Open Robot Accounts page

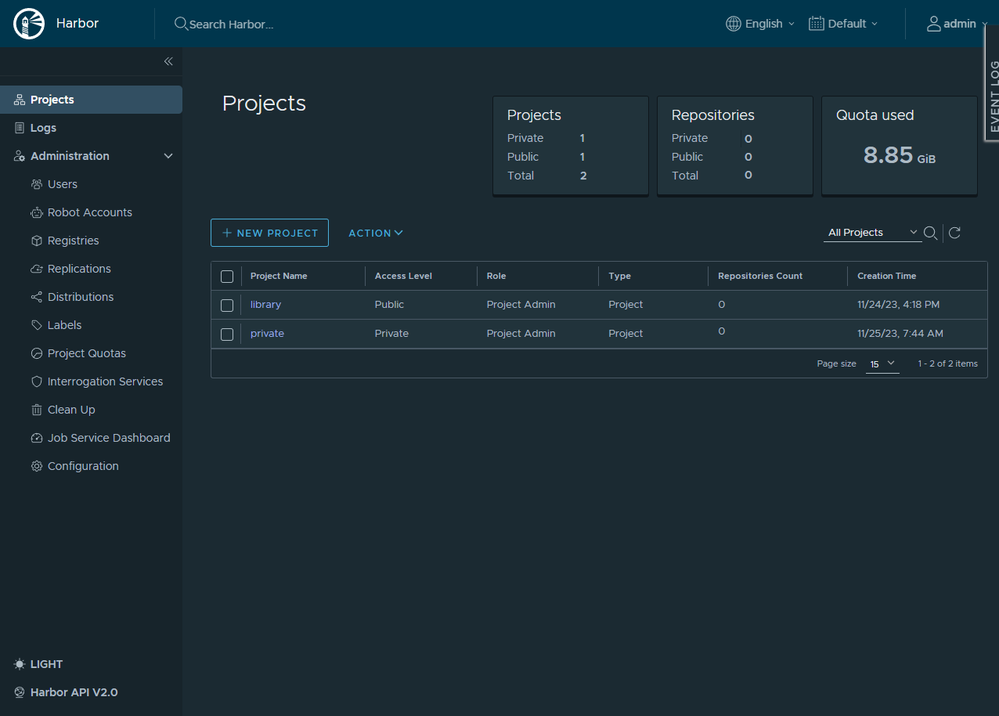(x=90, y=212)
